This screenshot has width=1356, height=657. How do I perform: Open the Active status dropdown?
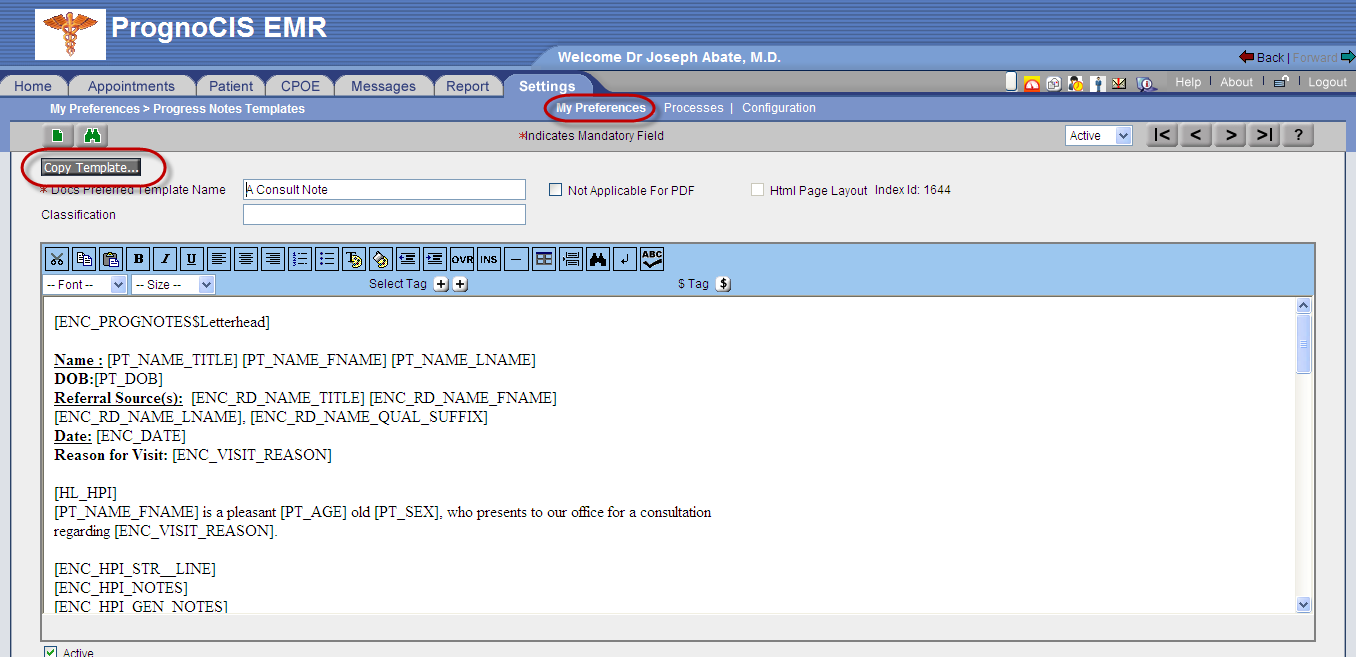[x=1099, y=136]
